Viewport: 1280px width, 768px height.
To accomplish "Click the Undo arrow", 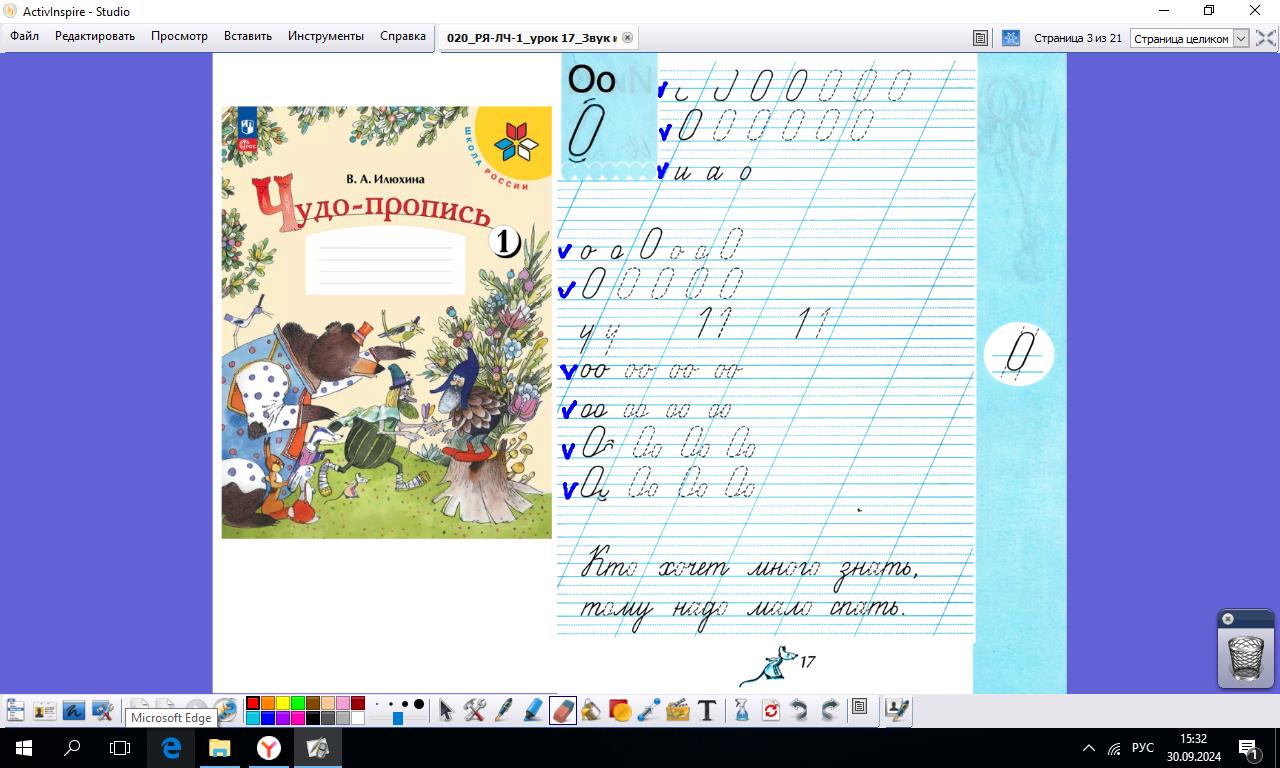I will [x=799, y=710].
